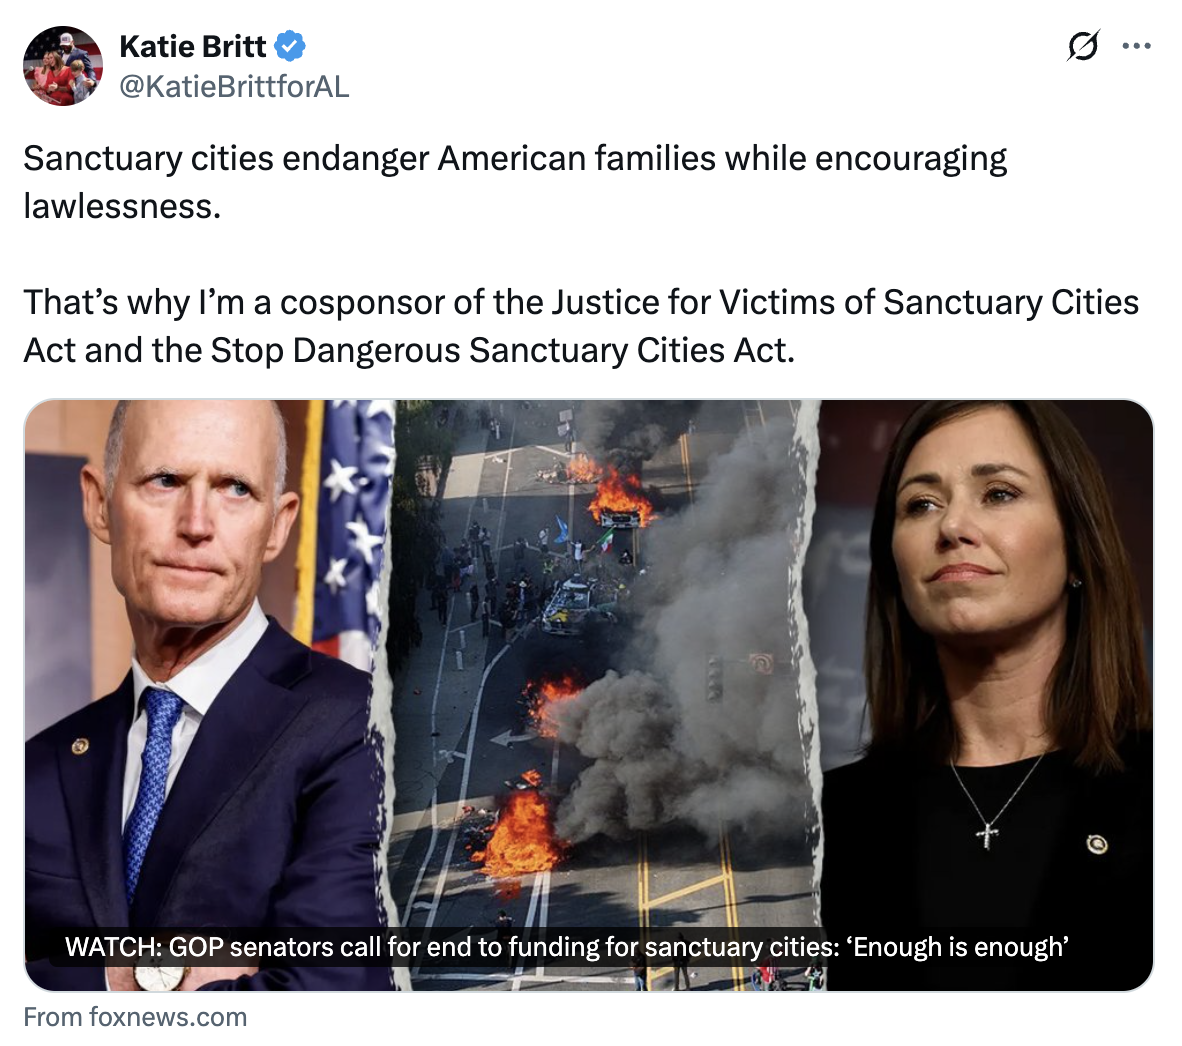
Task: Click the blue verified checkmark badge
Action: tap(289, 46)
